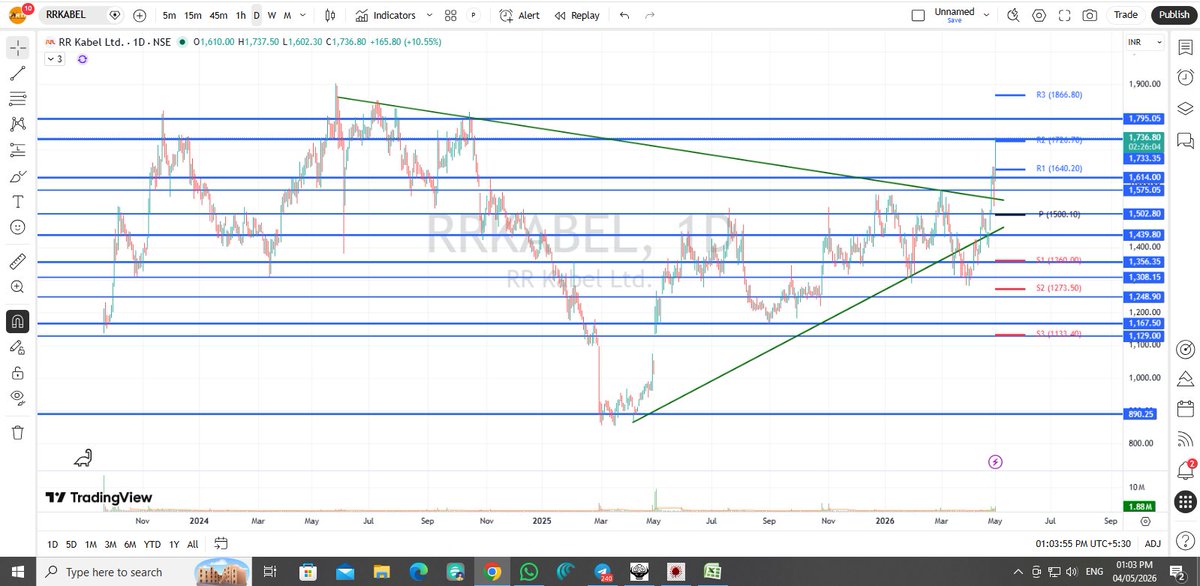Toggle the layout setup rectangle checkbox

[x=918, y=15]
